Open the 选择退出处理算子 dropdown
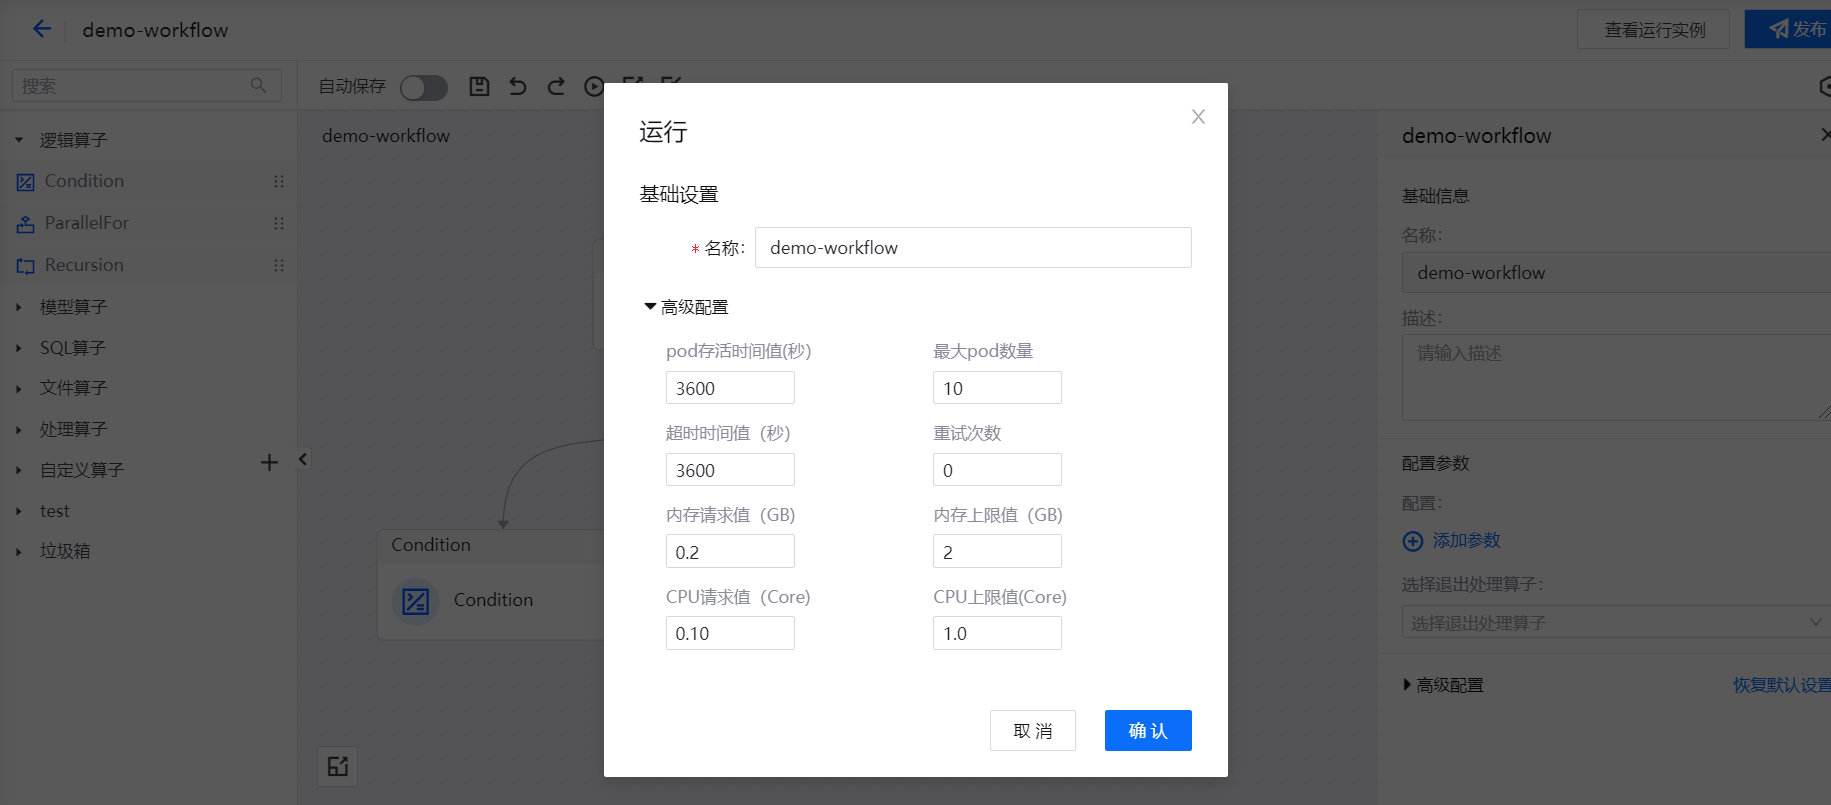The height and width of the screenshot is (805, 1831). tap(1616, 622)
